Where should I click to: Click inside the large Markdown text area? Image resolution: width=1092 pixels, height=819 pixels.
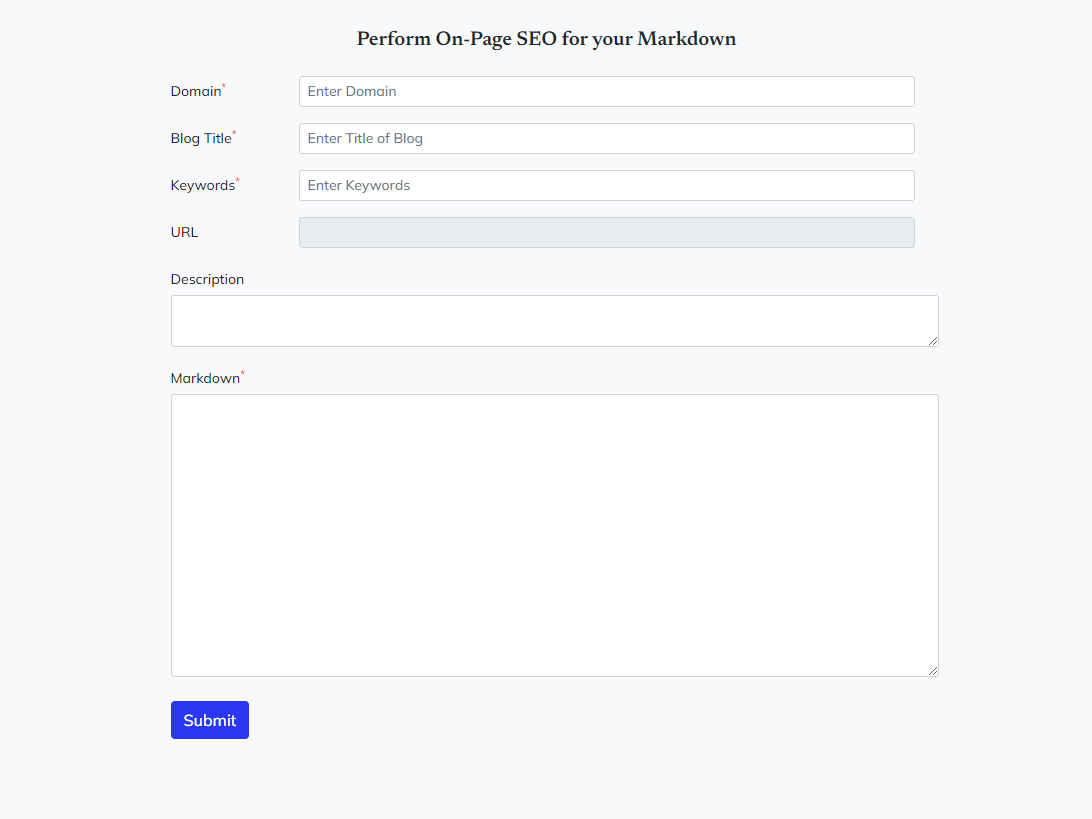(554, 535)
